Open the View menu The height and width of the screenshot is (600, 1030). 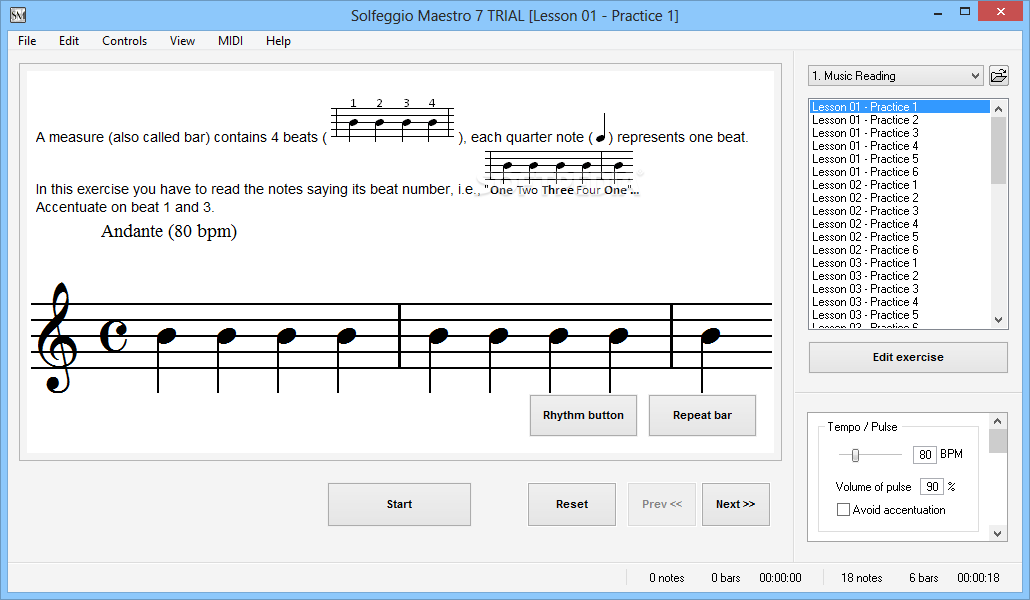[182, 41]
